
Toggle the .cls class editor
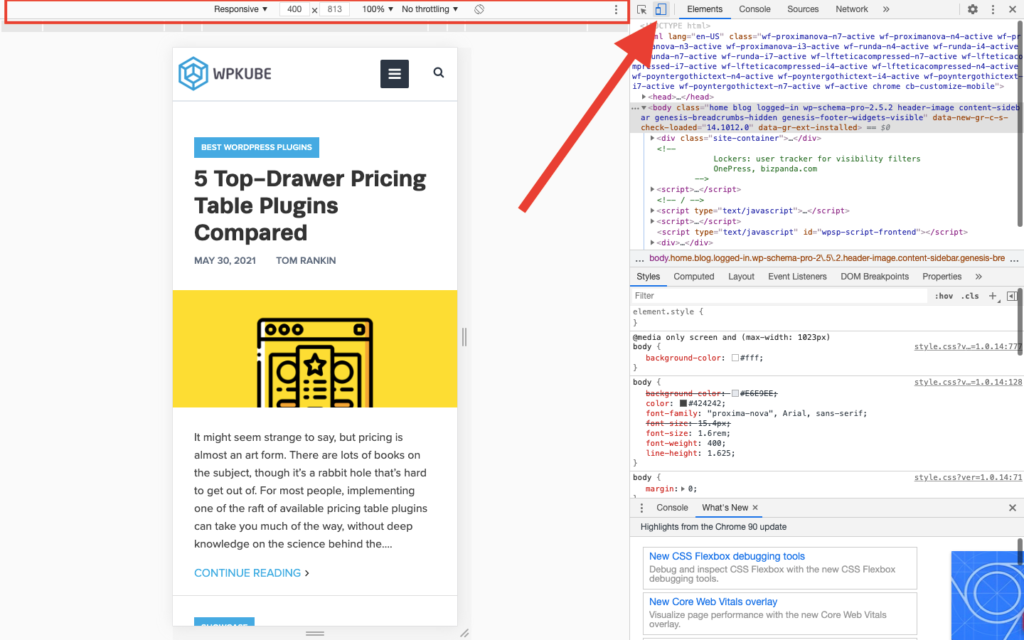(x=970, y=296)
